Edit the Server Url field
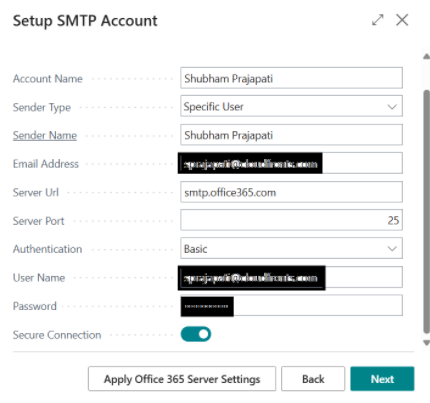The height and width of the screenshot is (403, 430). coord(291,192)
